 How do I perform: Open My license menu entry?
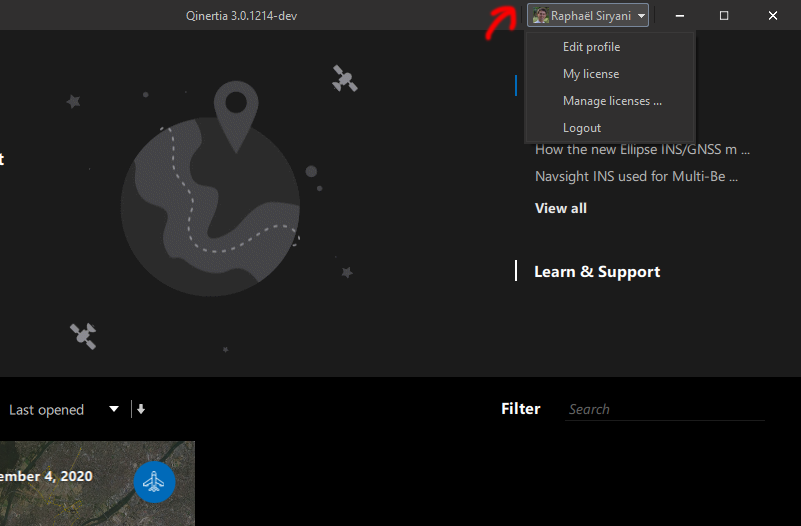tap(590, 74)
